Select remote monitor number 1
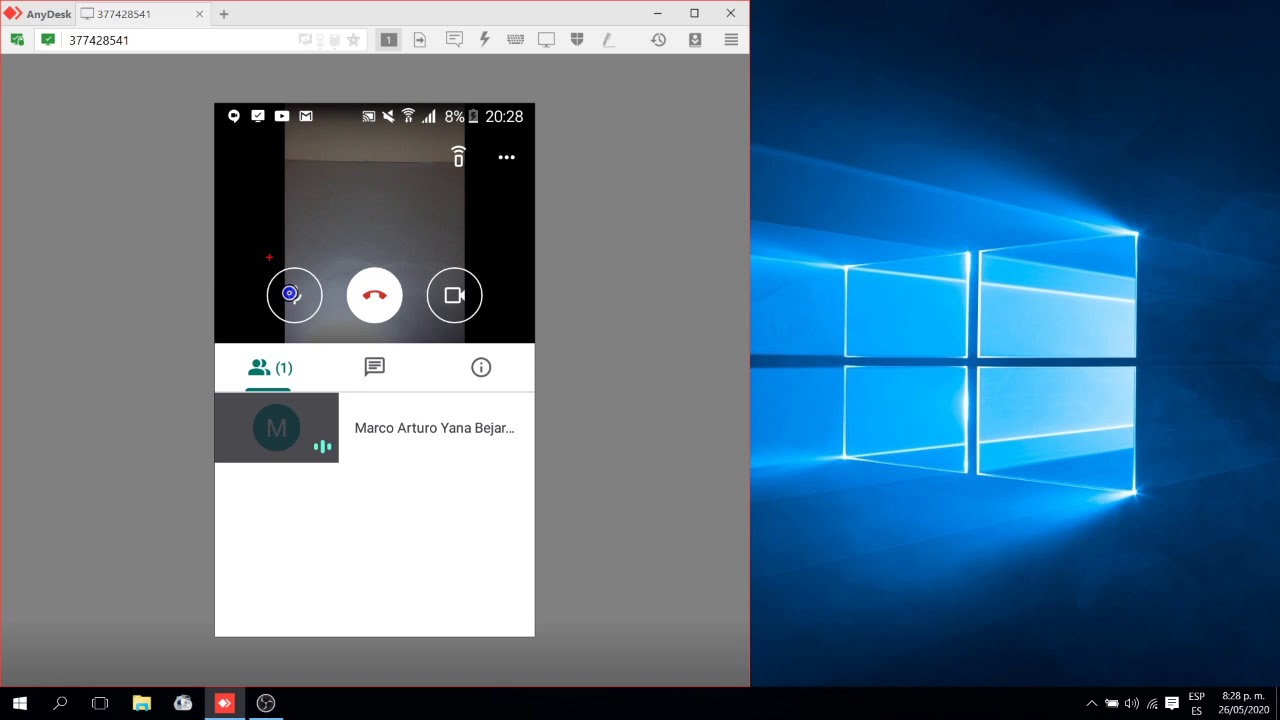 click(x=389, y=40)
